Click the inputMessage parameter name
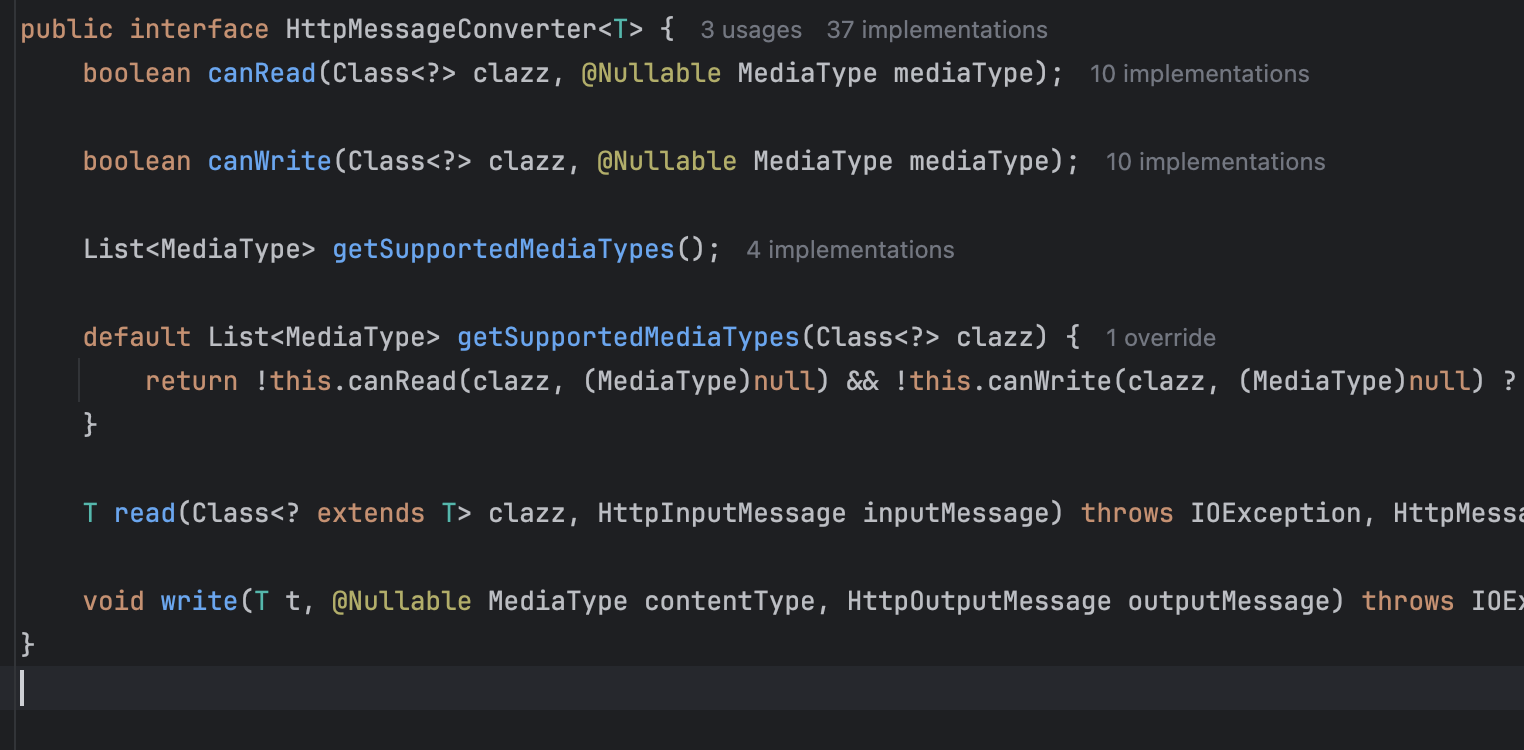 [955, 513]
